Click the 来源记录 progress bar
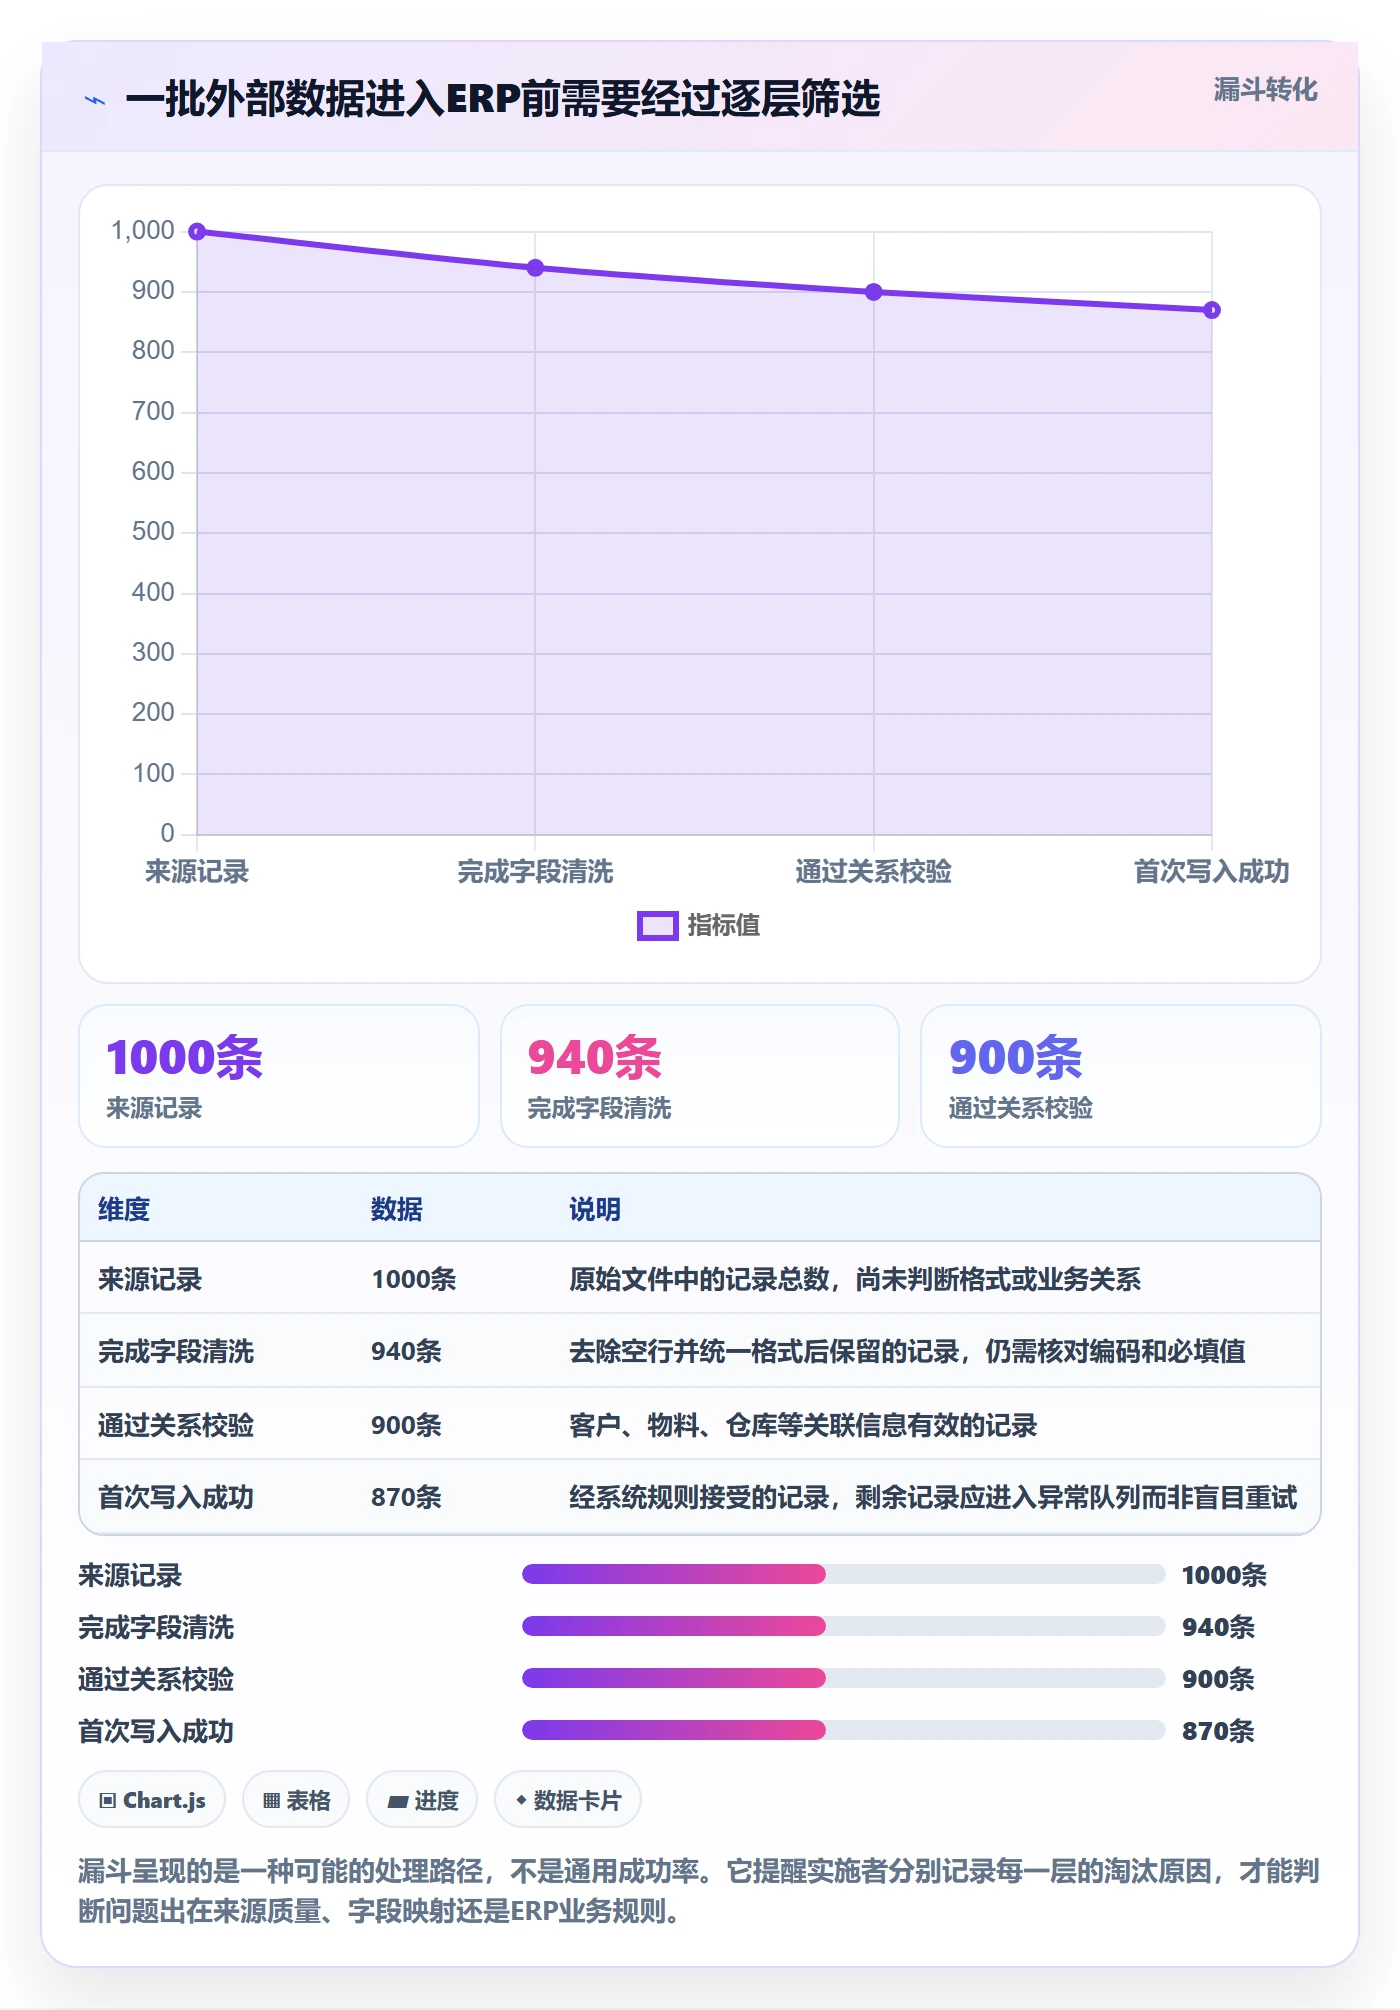 [x=844, y=1575]
